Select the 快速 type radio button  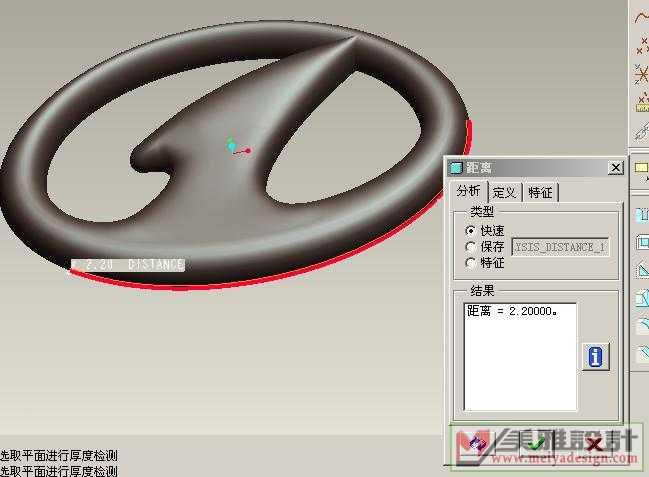[x=470, y=230]
